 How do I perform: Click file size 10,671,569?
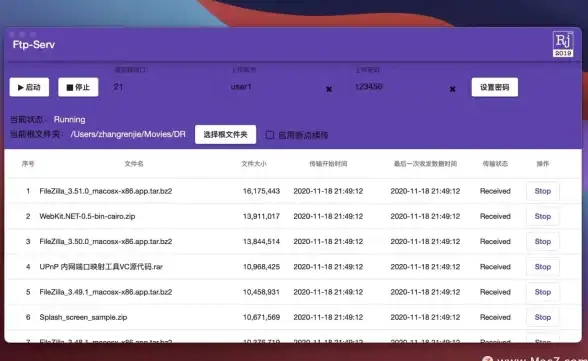[x=261, y=317]
